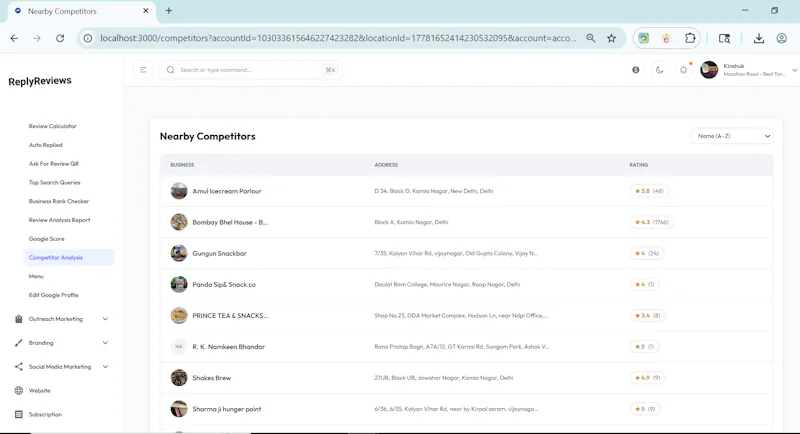Go back to the previous page

[14, 38]
